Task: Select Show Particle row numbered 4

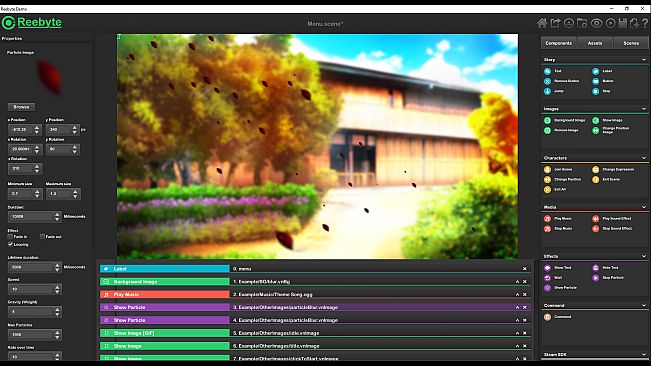Action: (316, 320)
